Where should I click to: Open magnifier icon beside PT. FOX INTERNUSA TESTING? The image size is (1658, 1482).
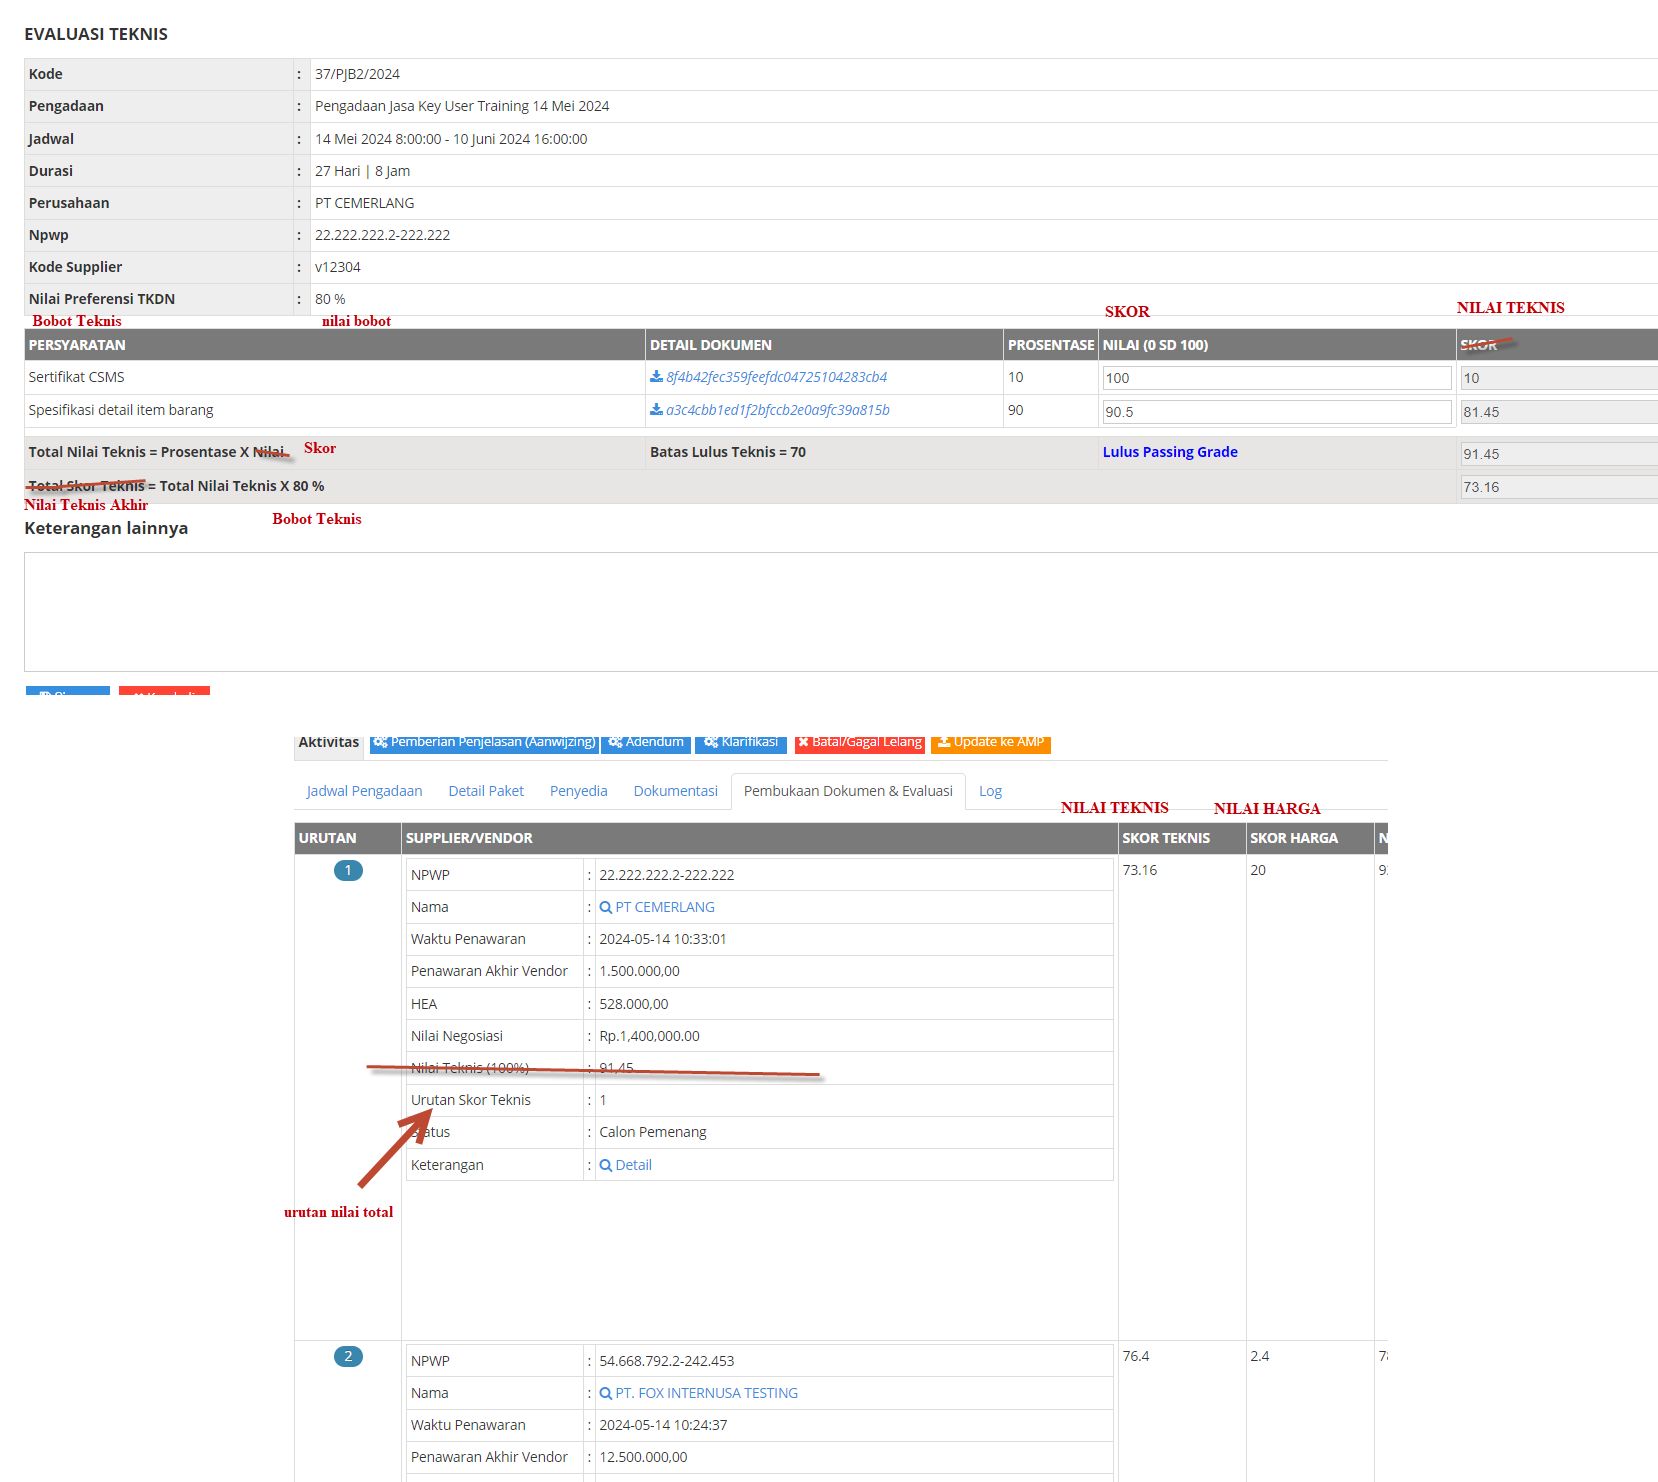point(605,1393)
